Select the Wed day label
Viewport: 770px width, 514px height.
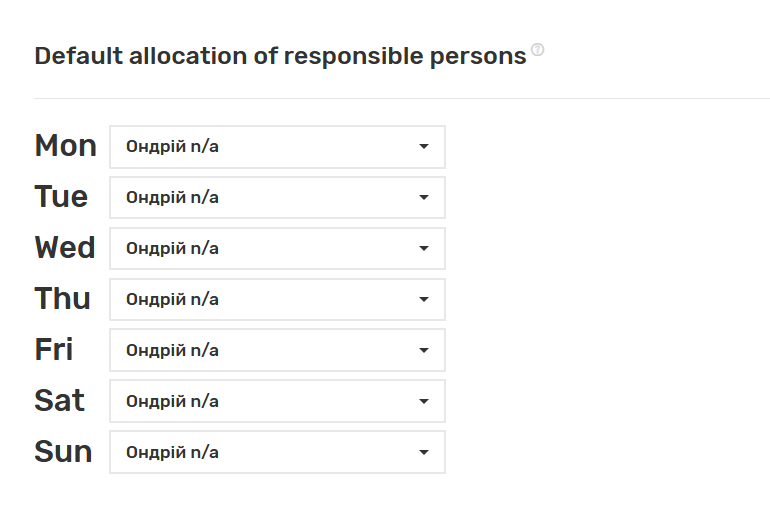tap(65, 248)
